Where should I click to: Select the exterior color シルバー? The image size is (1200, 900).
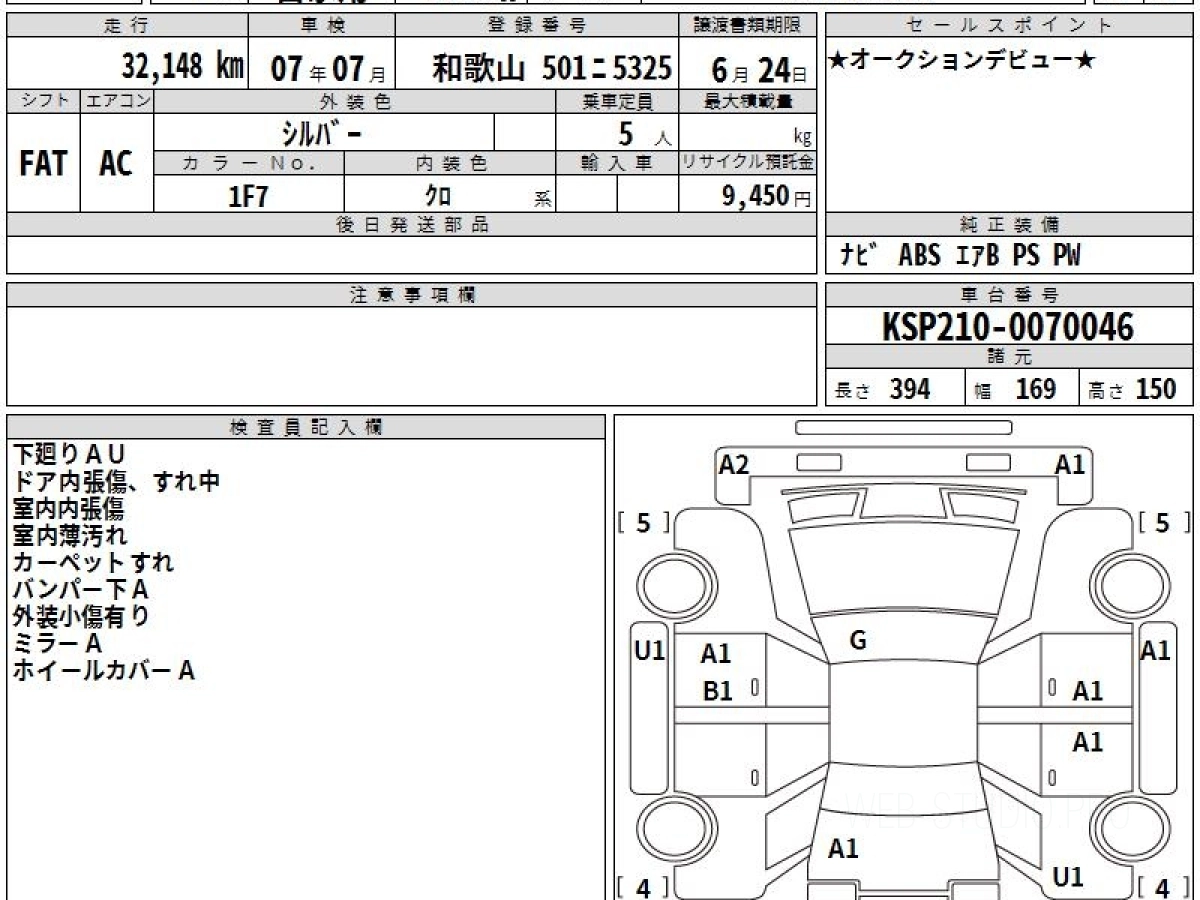click(x=323, y=132)
